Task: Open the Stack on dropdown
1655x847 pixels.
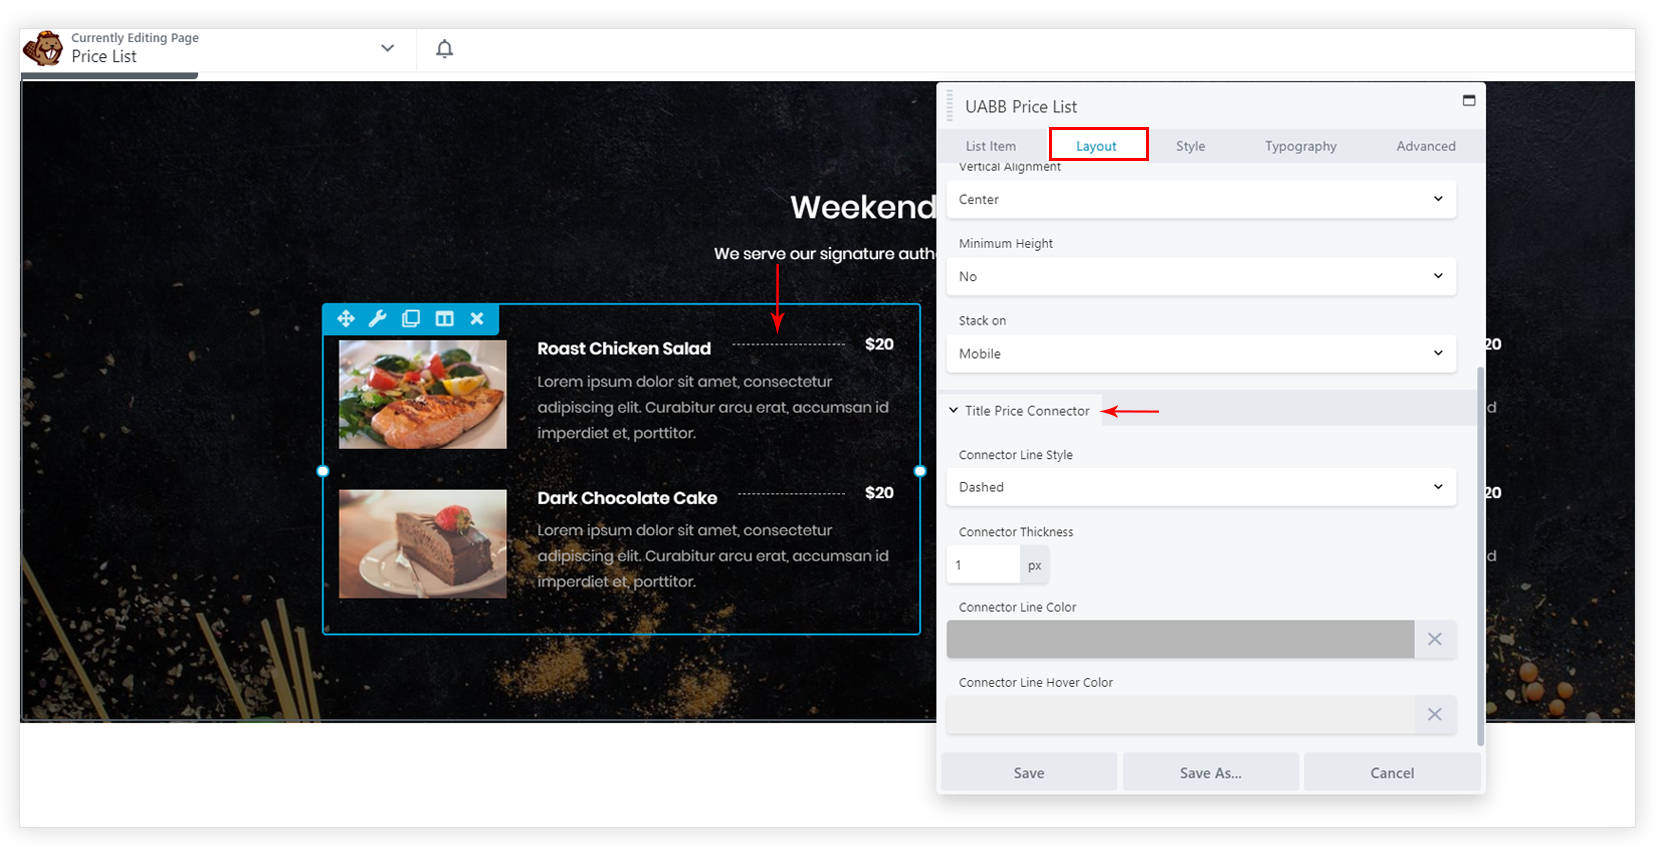Action: [1201, 353]
